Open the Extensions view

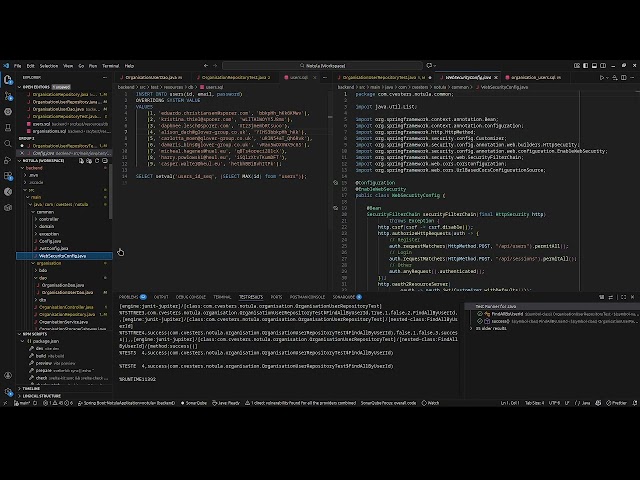point(8,176)
